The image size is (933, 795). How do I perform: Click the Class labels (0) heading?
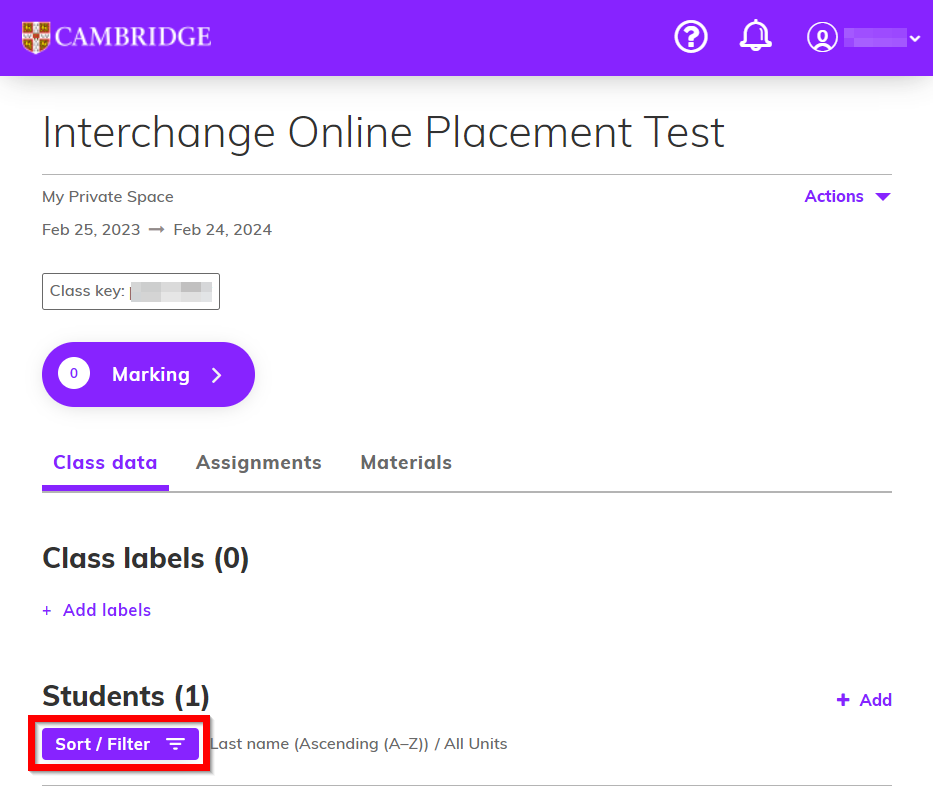coord(146,558)
